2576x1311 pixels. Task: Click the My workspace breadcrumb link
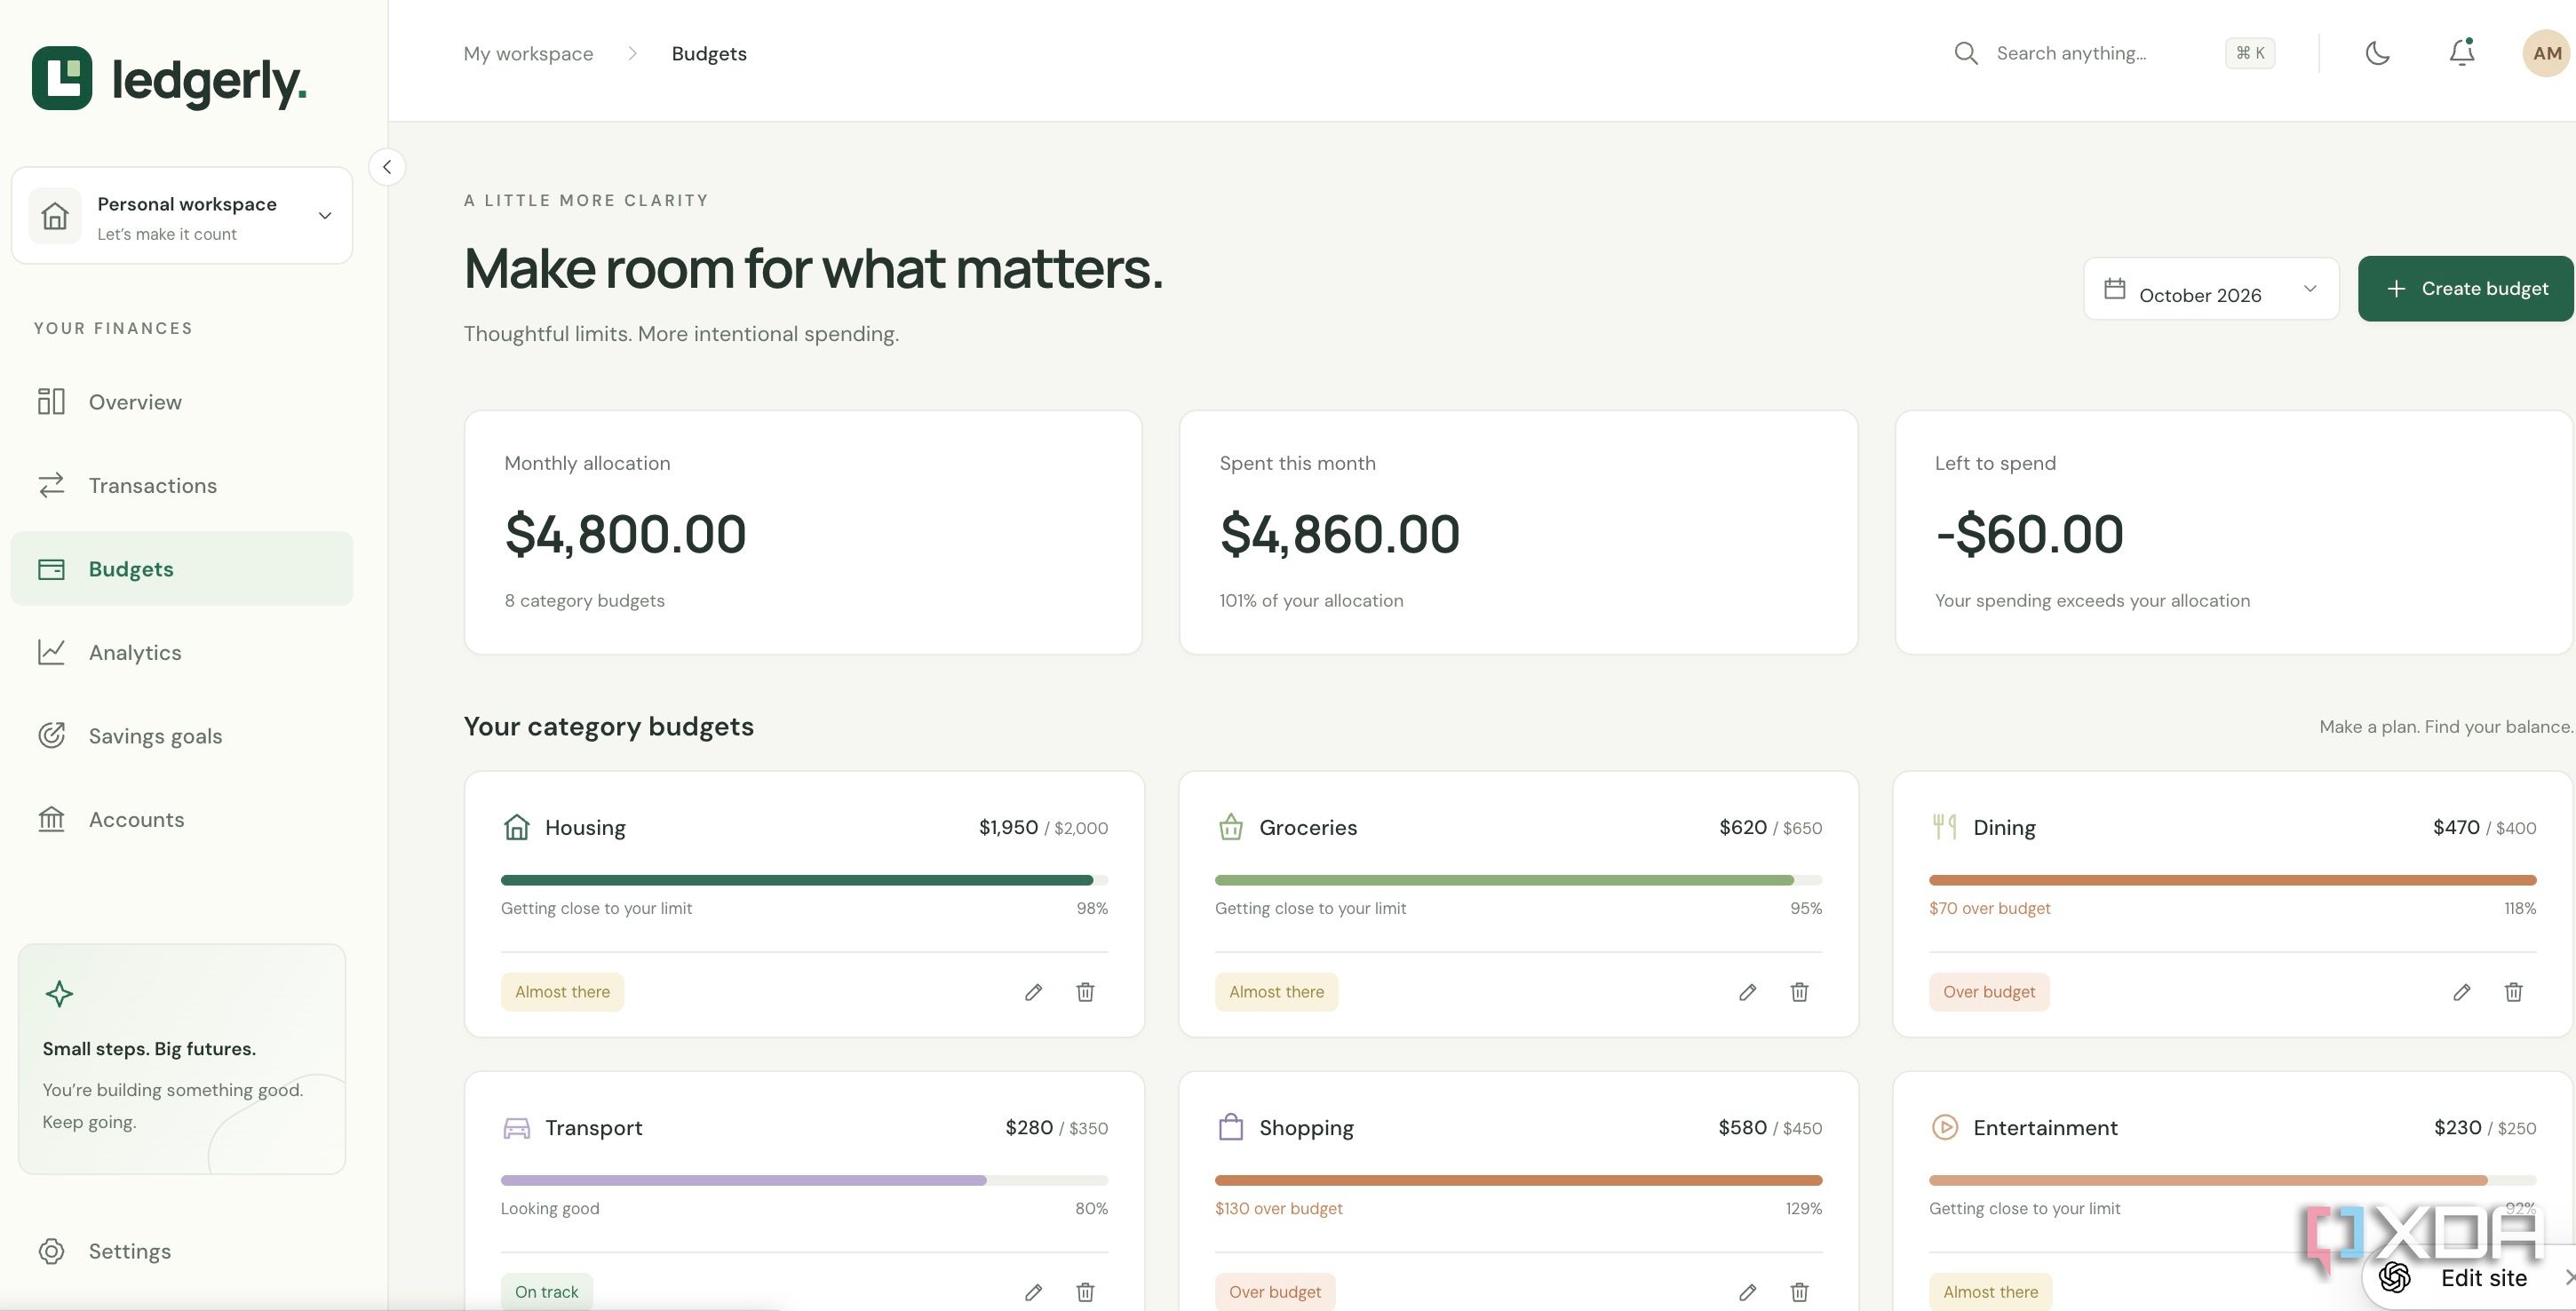(528, 54)
